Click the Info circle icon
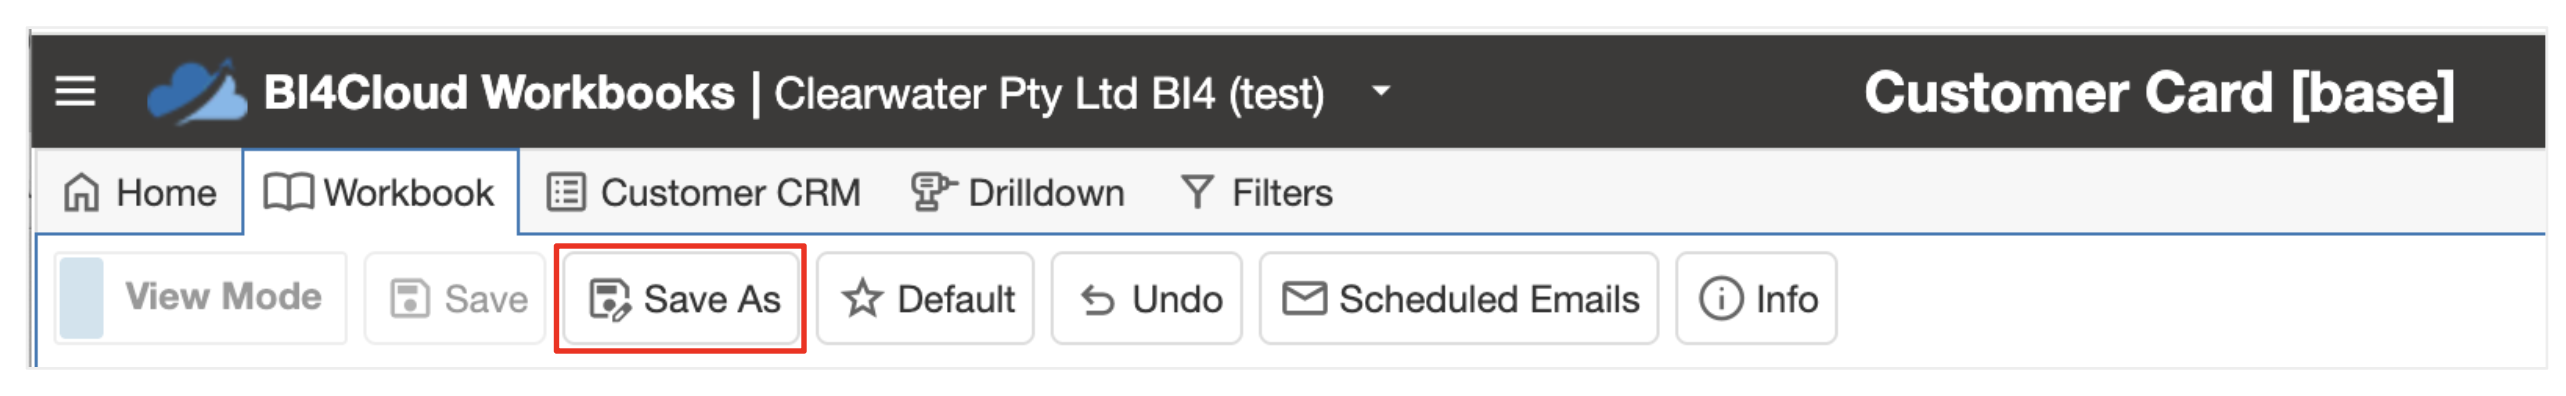The height and width of the screenshot is (396, 2566). click(1720, 299)
